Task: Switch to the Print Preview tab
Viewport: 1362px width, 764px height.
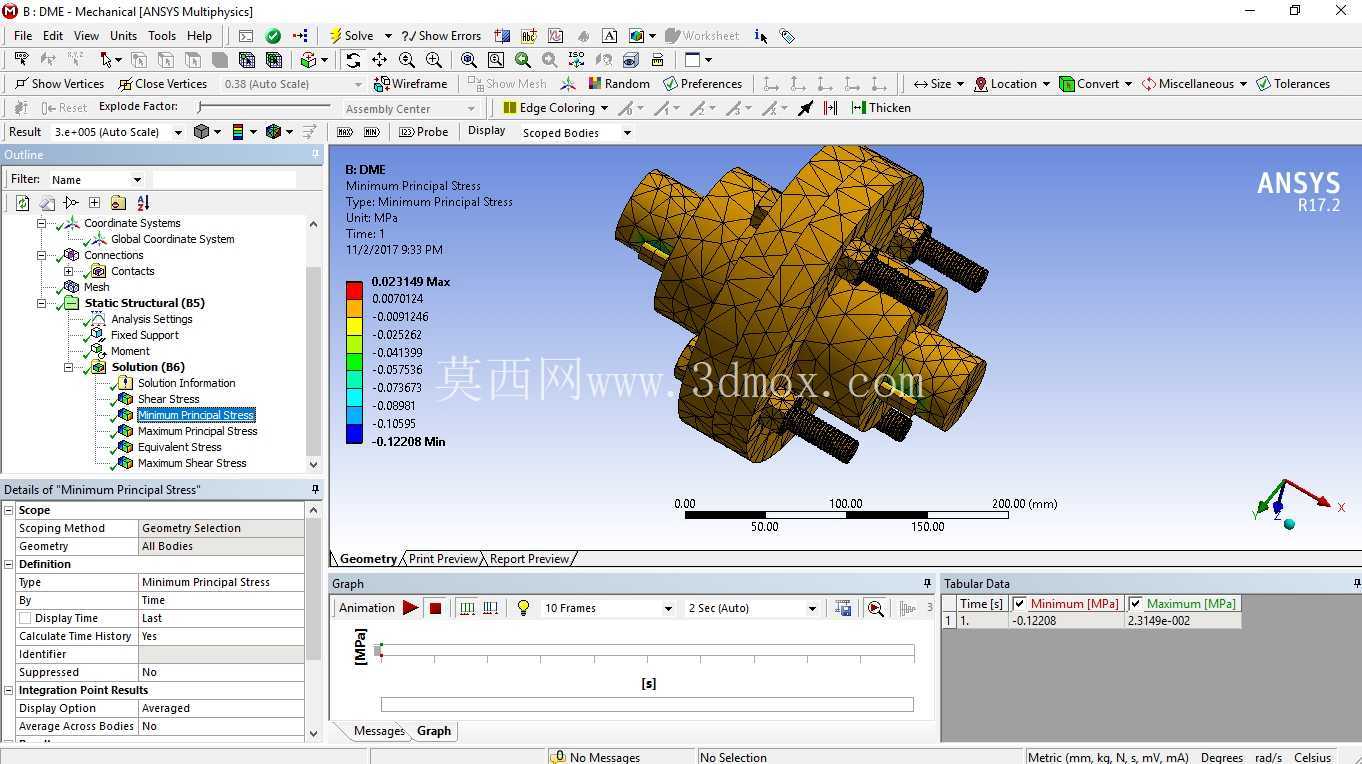Action: click(x=443, y=559)
